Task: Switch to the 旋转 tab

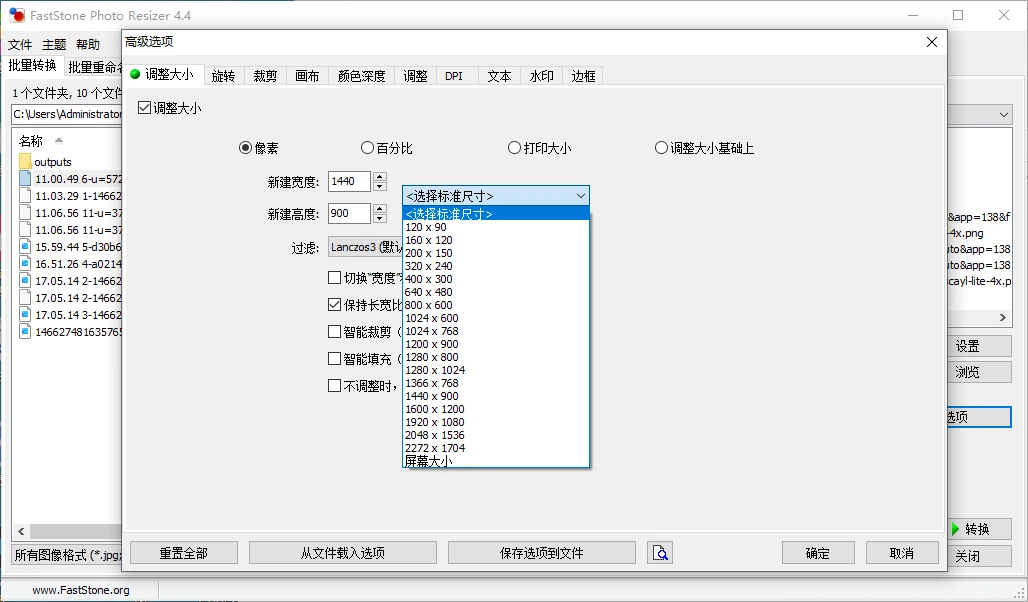Action: (223, 75)
